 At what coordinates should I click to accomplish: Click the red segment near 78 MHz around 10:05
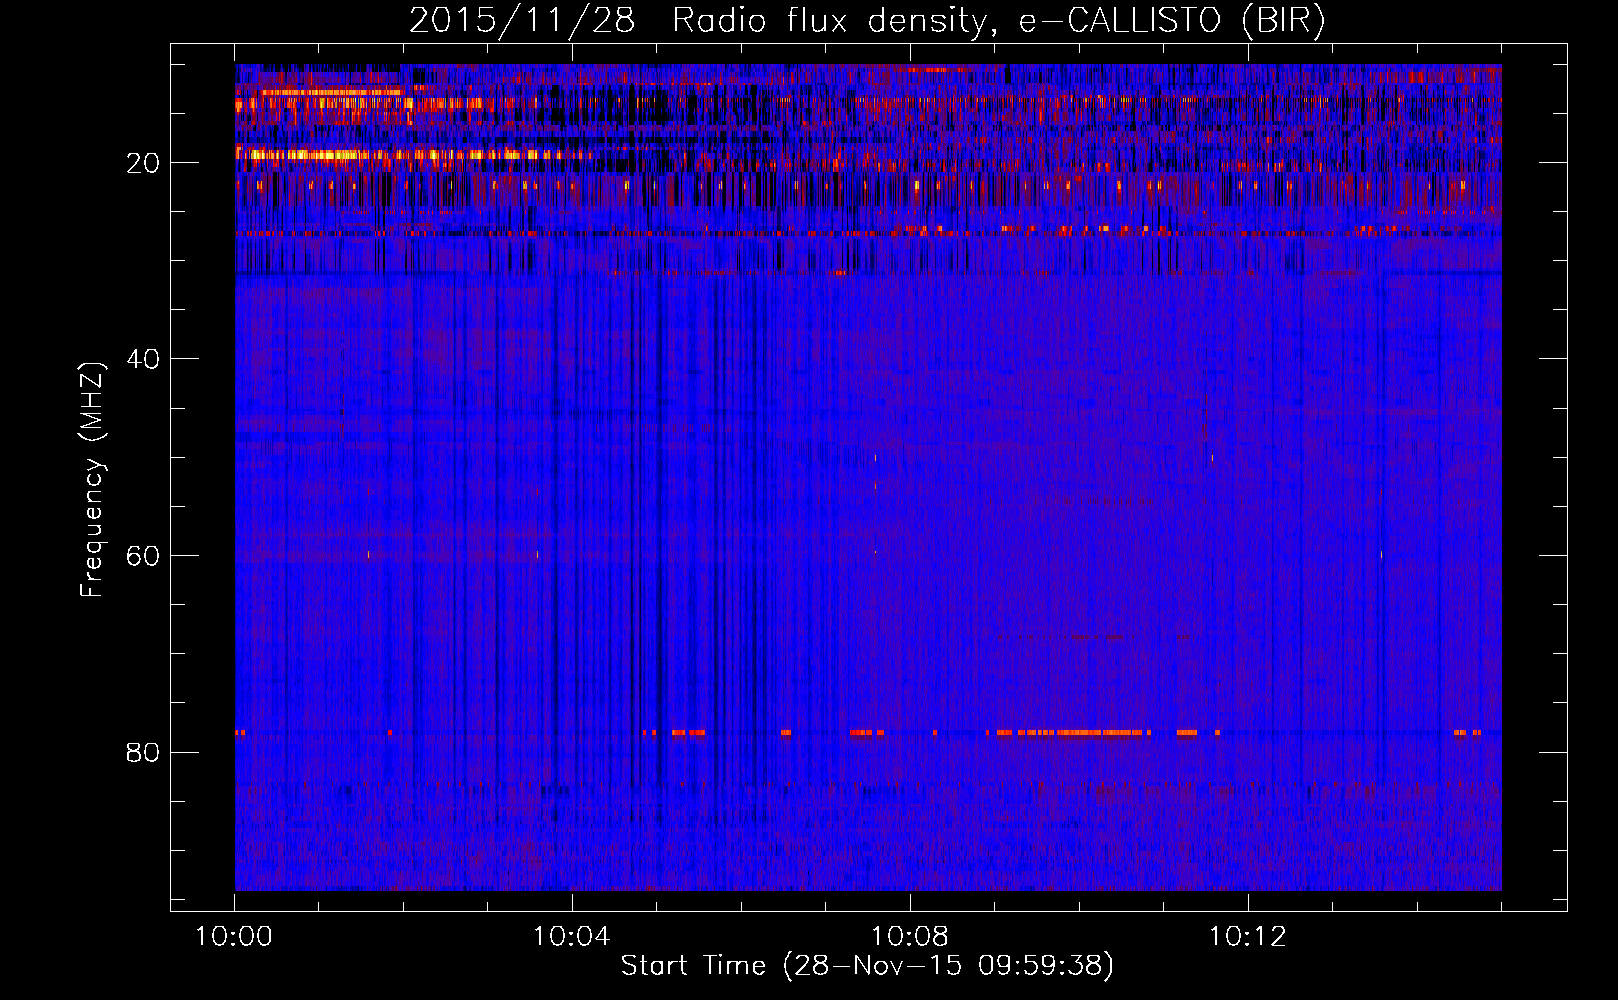click(x=688, y=733)
